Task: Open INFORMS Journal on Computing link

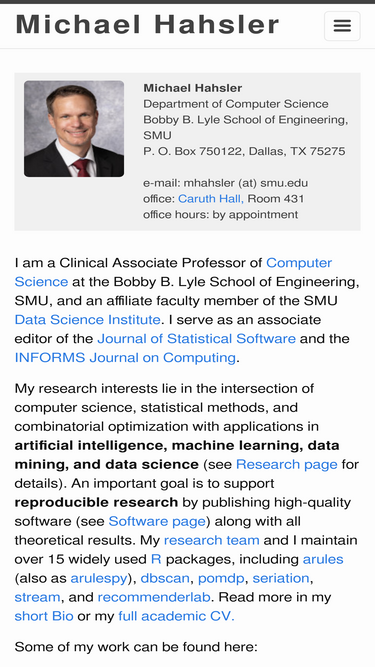Action: (125, 357)
